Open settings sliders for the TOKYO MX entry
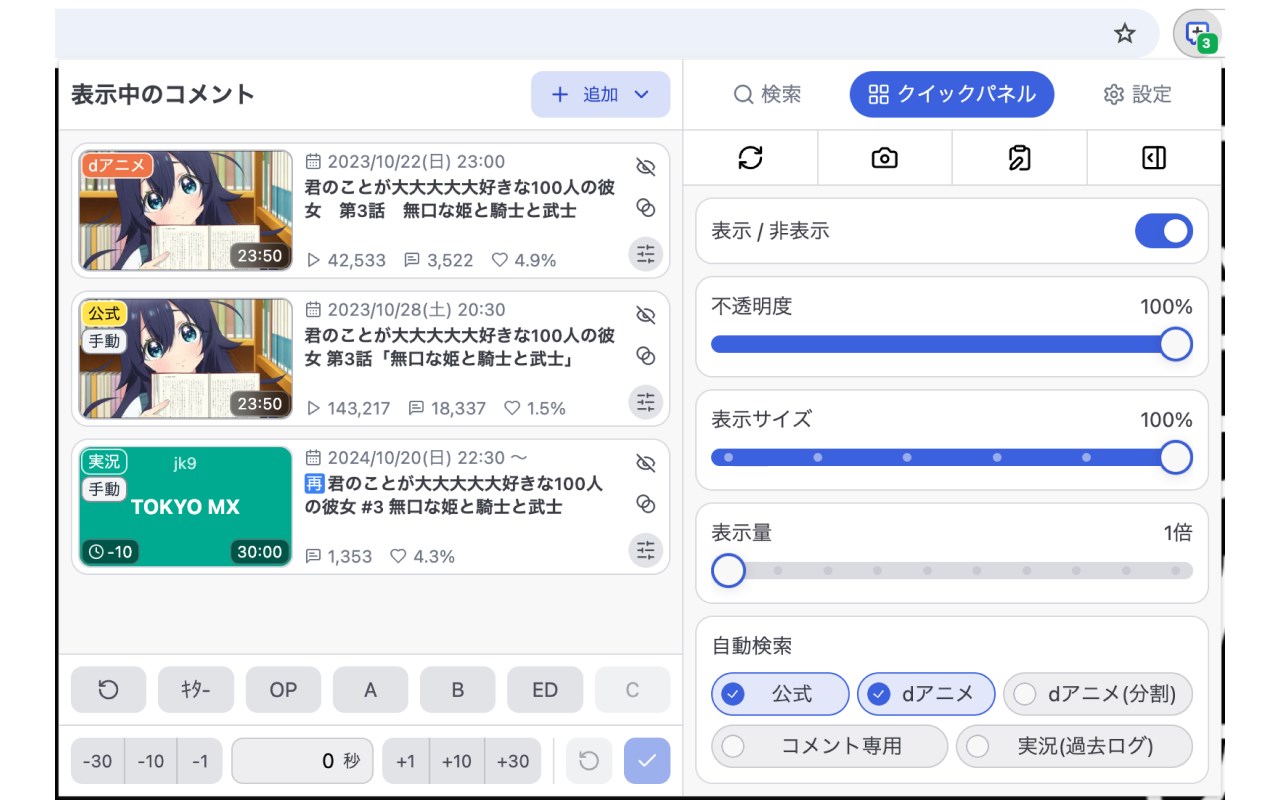 point(646,550)
